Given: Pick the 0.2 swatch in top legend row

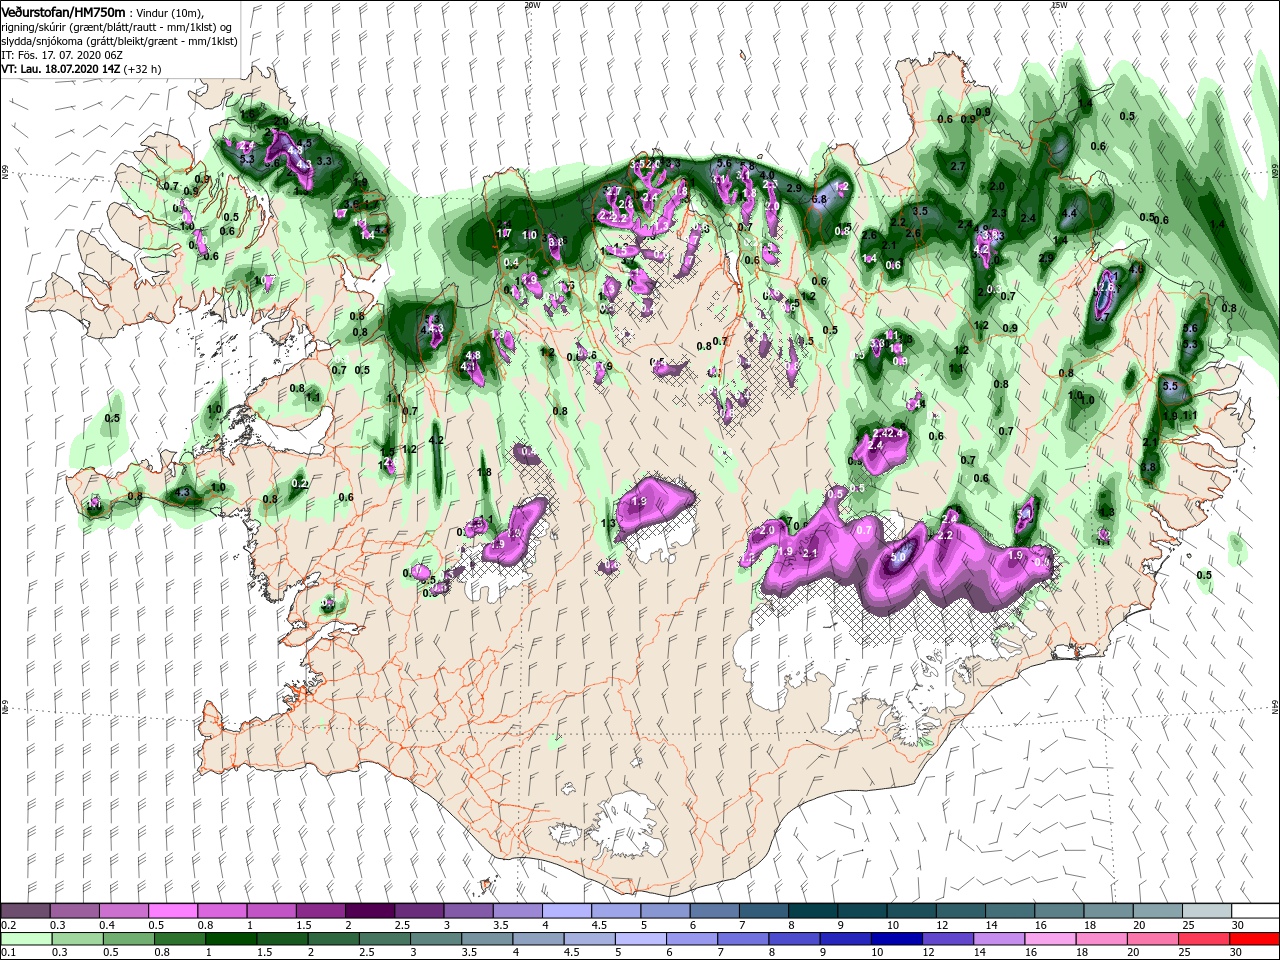Looking at the screenshot, I should [x=25, y=911].
